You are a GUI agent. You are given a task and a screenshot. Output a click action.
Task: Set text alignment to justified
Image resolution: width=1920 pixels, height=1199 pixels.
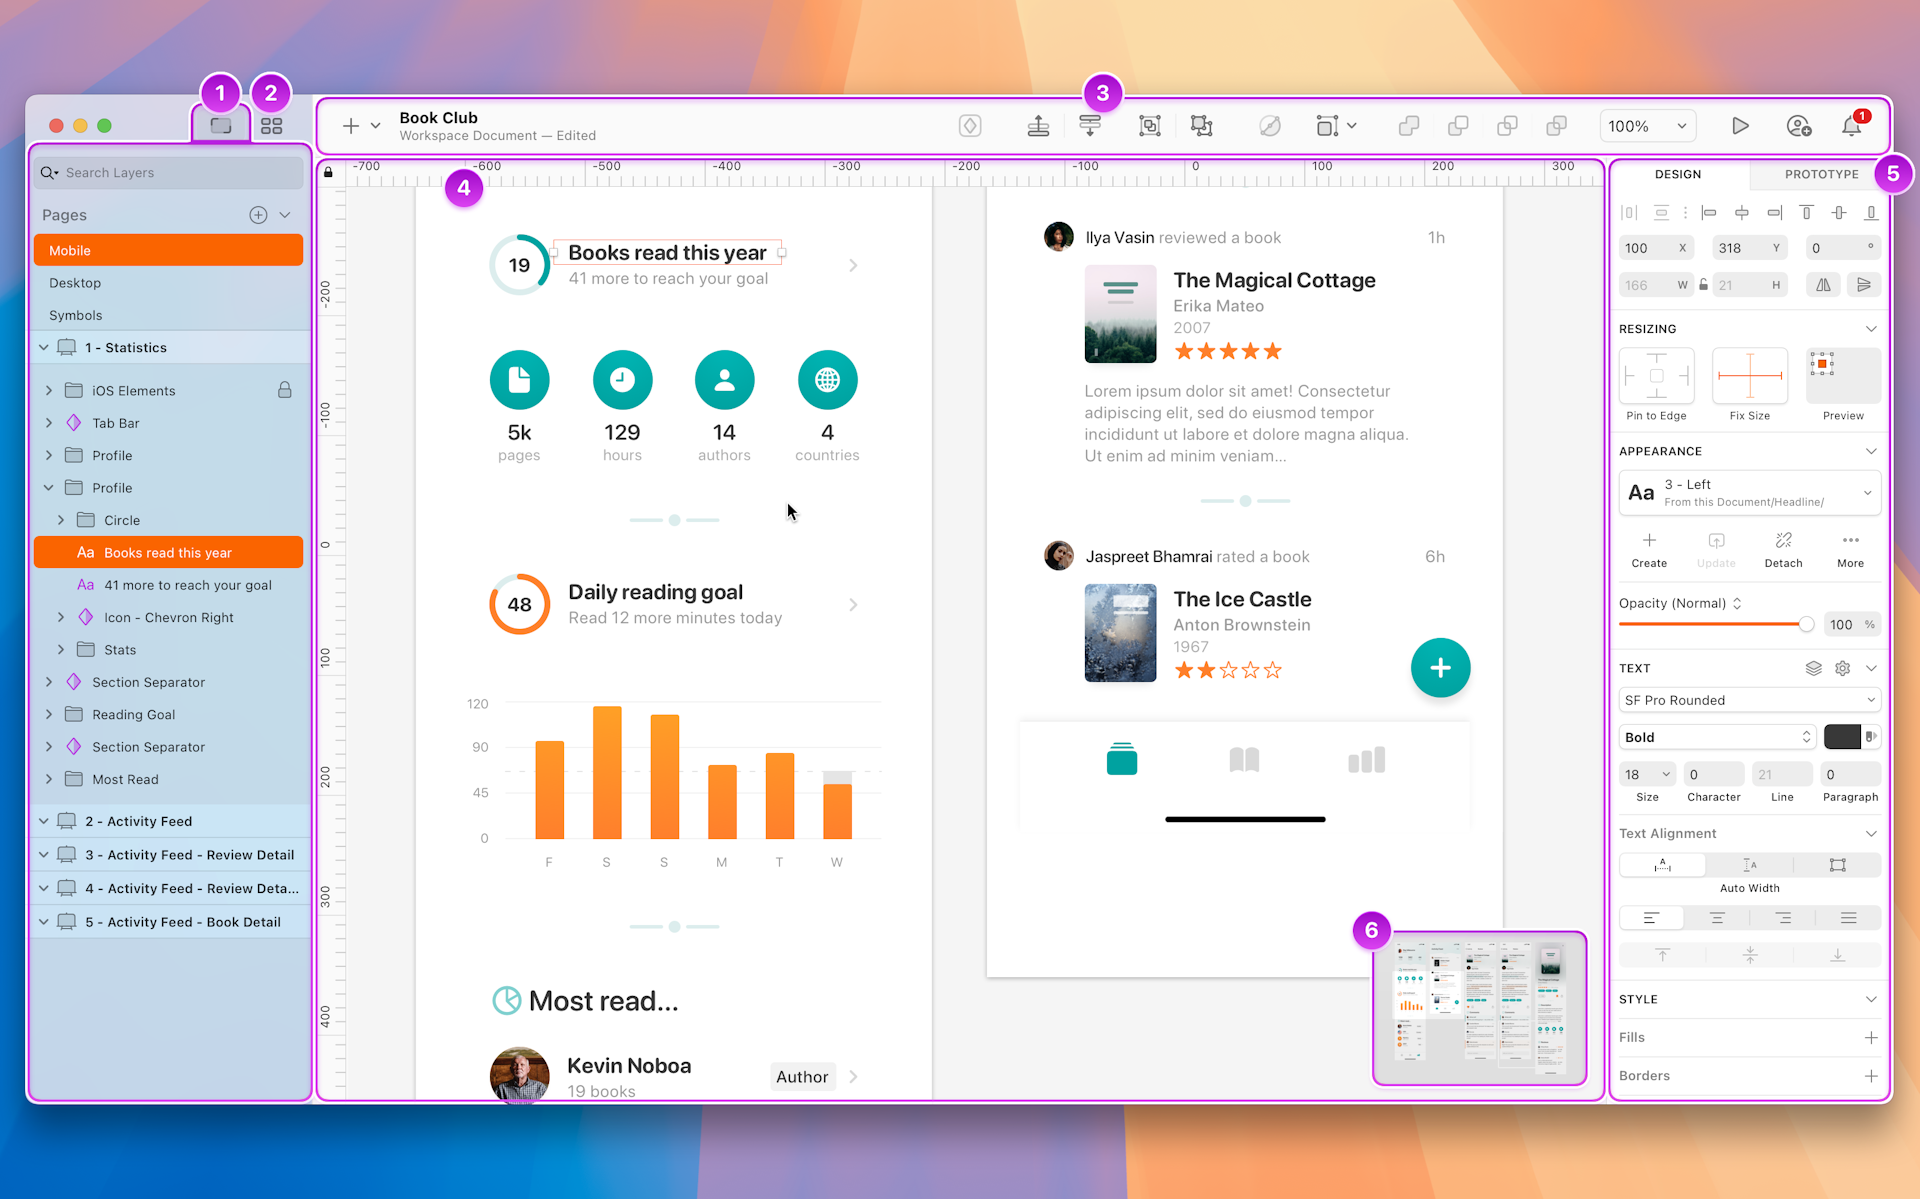pyautogui.click(x=1849, y=918)
